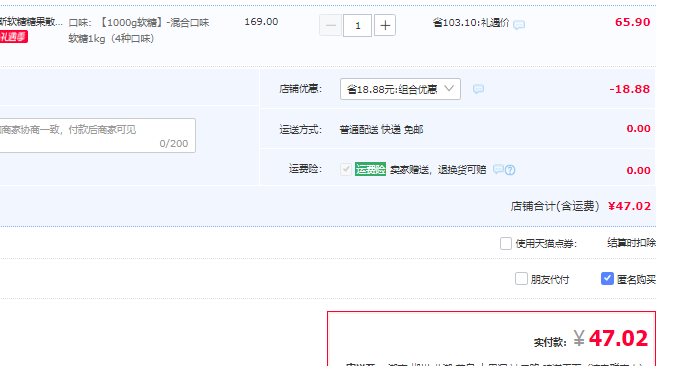Viewport: 675px width, 366px height.
Task: Toggle the 运费险 checkbox
Action: pos(346,169)
